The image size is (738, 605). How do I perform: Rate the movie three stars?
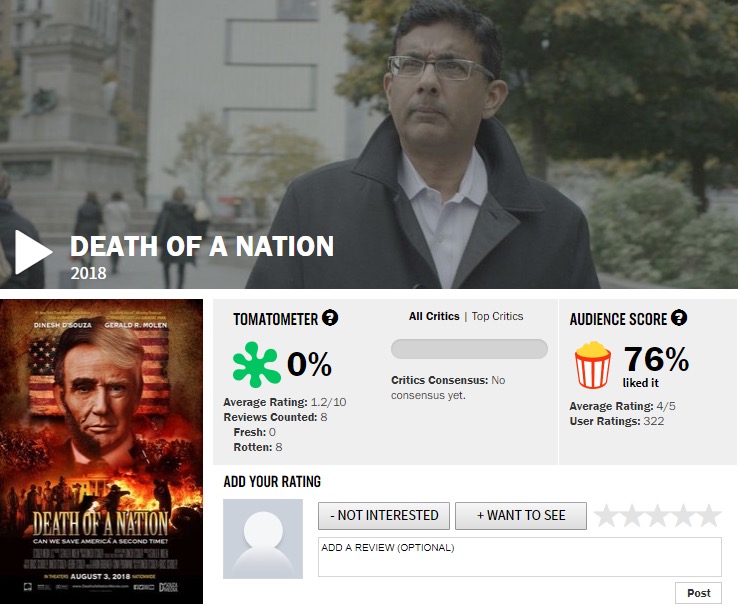point(658,516)
